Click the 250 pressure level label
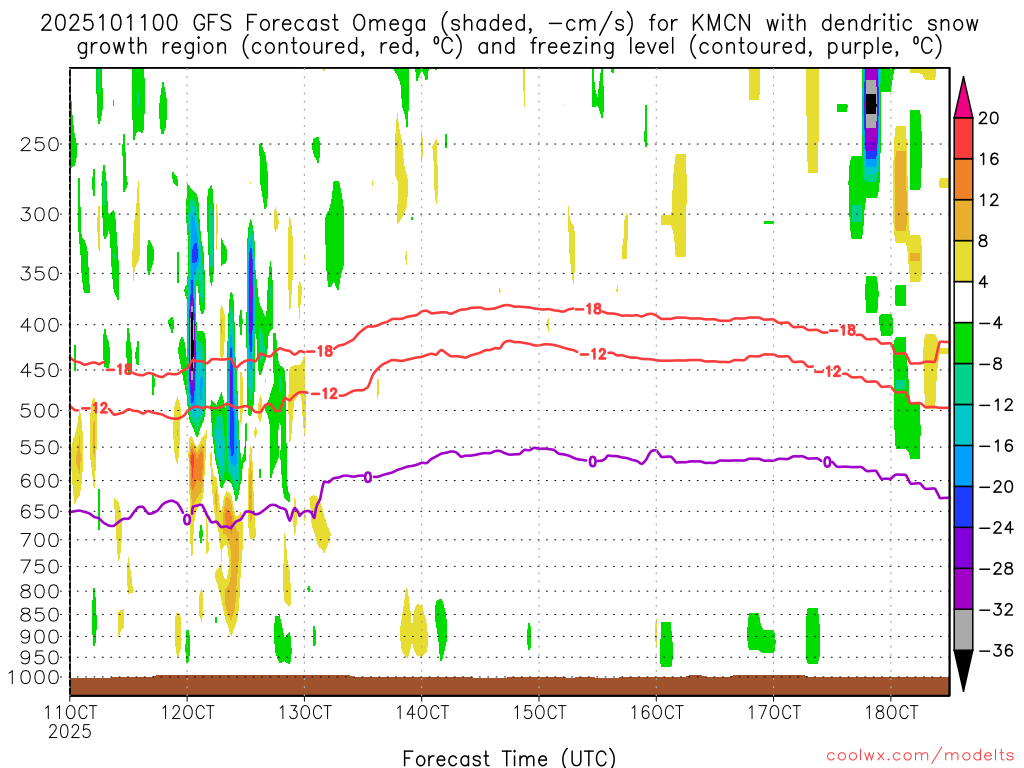The height and width of the screenshot is (768, 1024). point(40,144)
